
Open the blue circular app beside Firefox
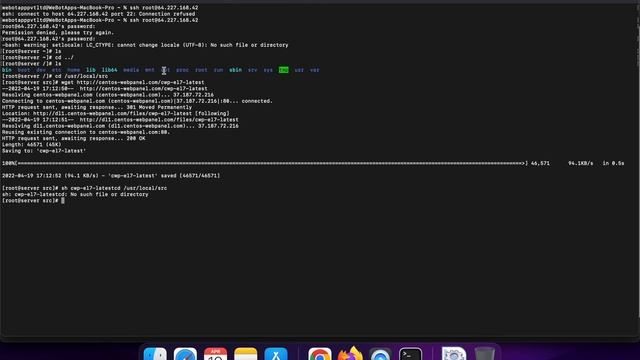pos(380,354)
